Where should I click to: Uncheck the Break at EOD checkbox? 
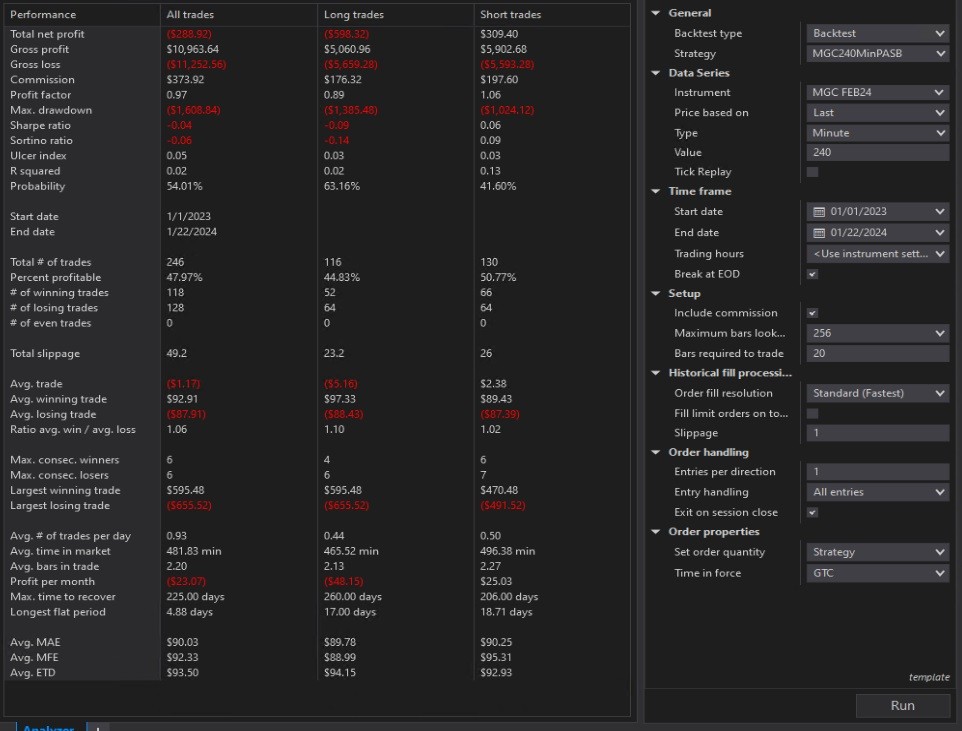812,274
